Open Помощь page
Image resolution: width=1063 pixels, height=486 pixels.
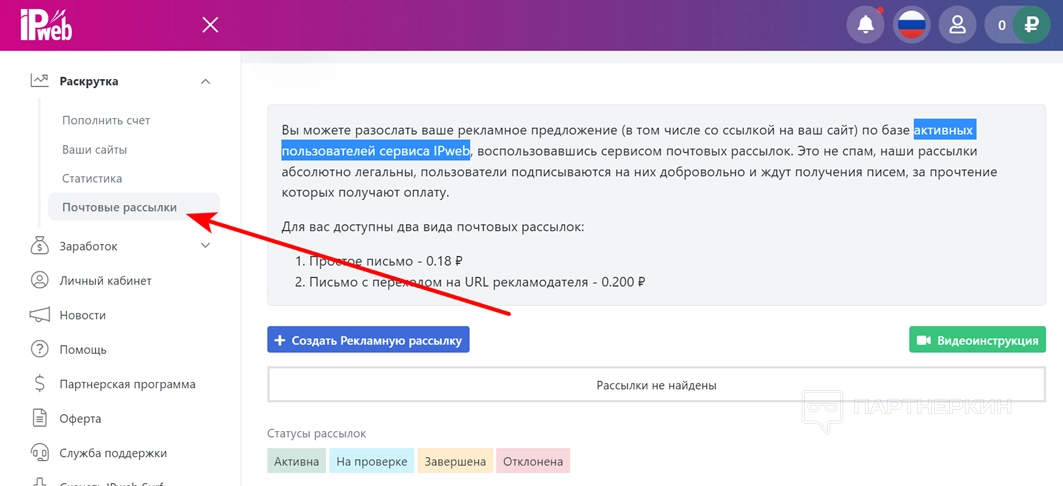point(83,350)
